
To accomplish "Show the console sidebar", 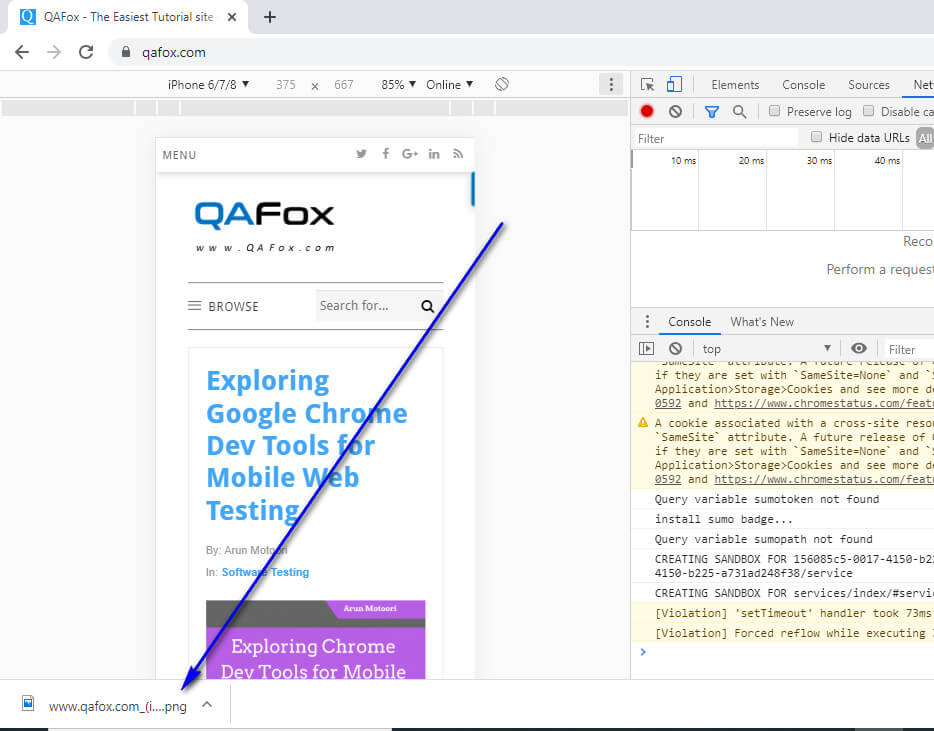I will [646, 349].
